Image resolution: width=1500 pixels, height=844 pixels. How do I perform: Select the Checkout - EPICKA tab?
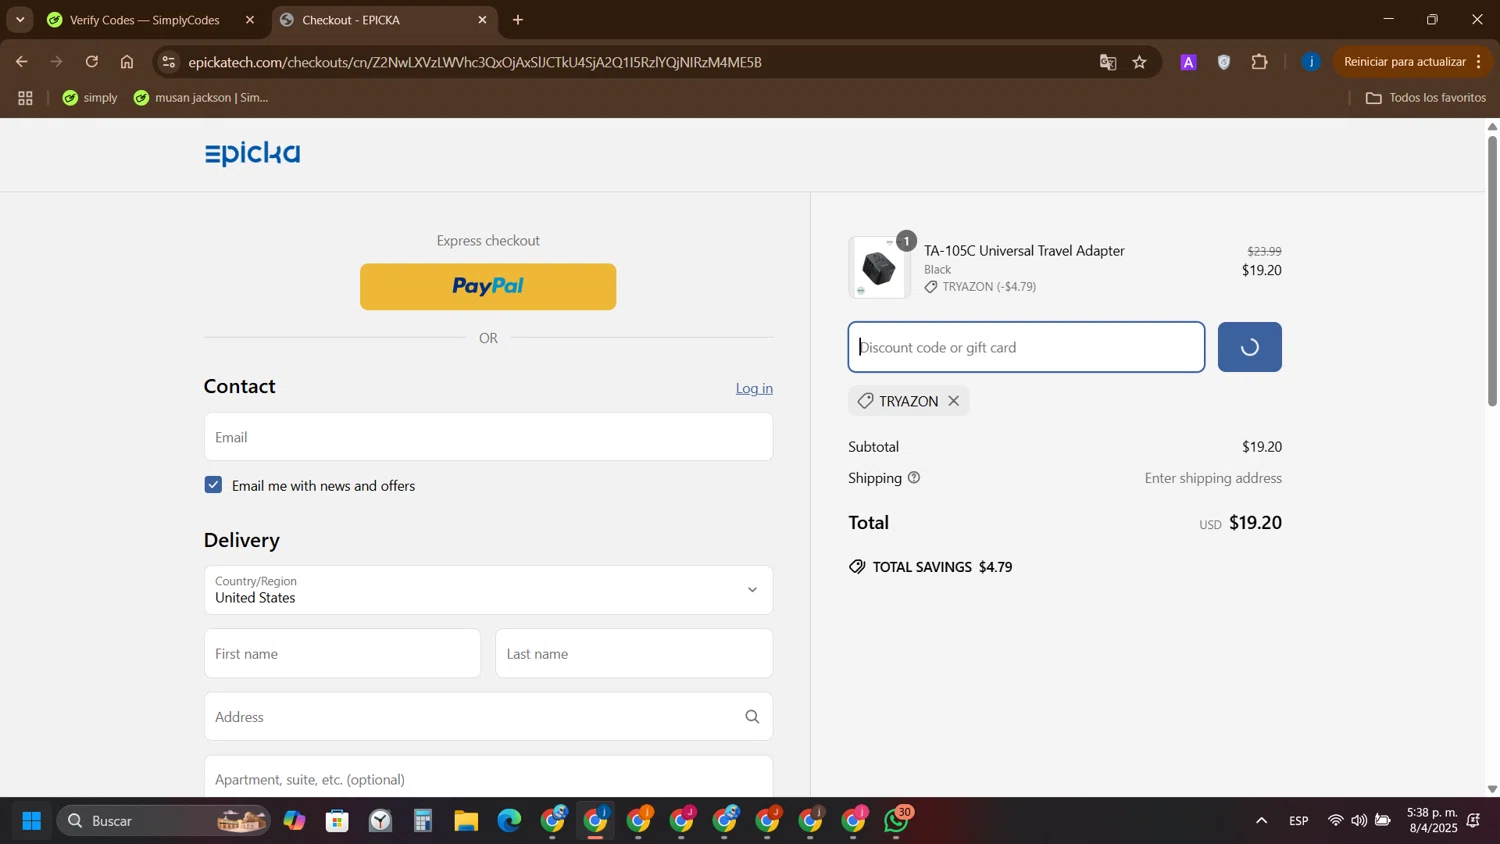[x=385, y=20]
